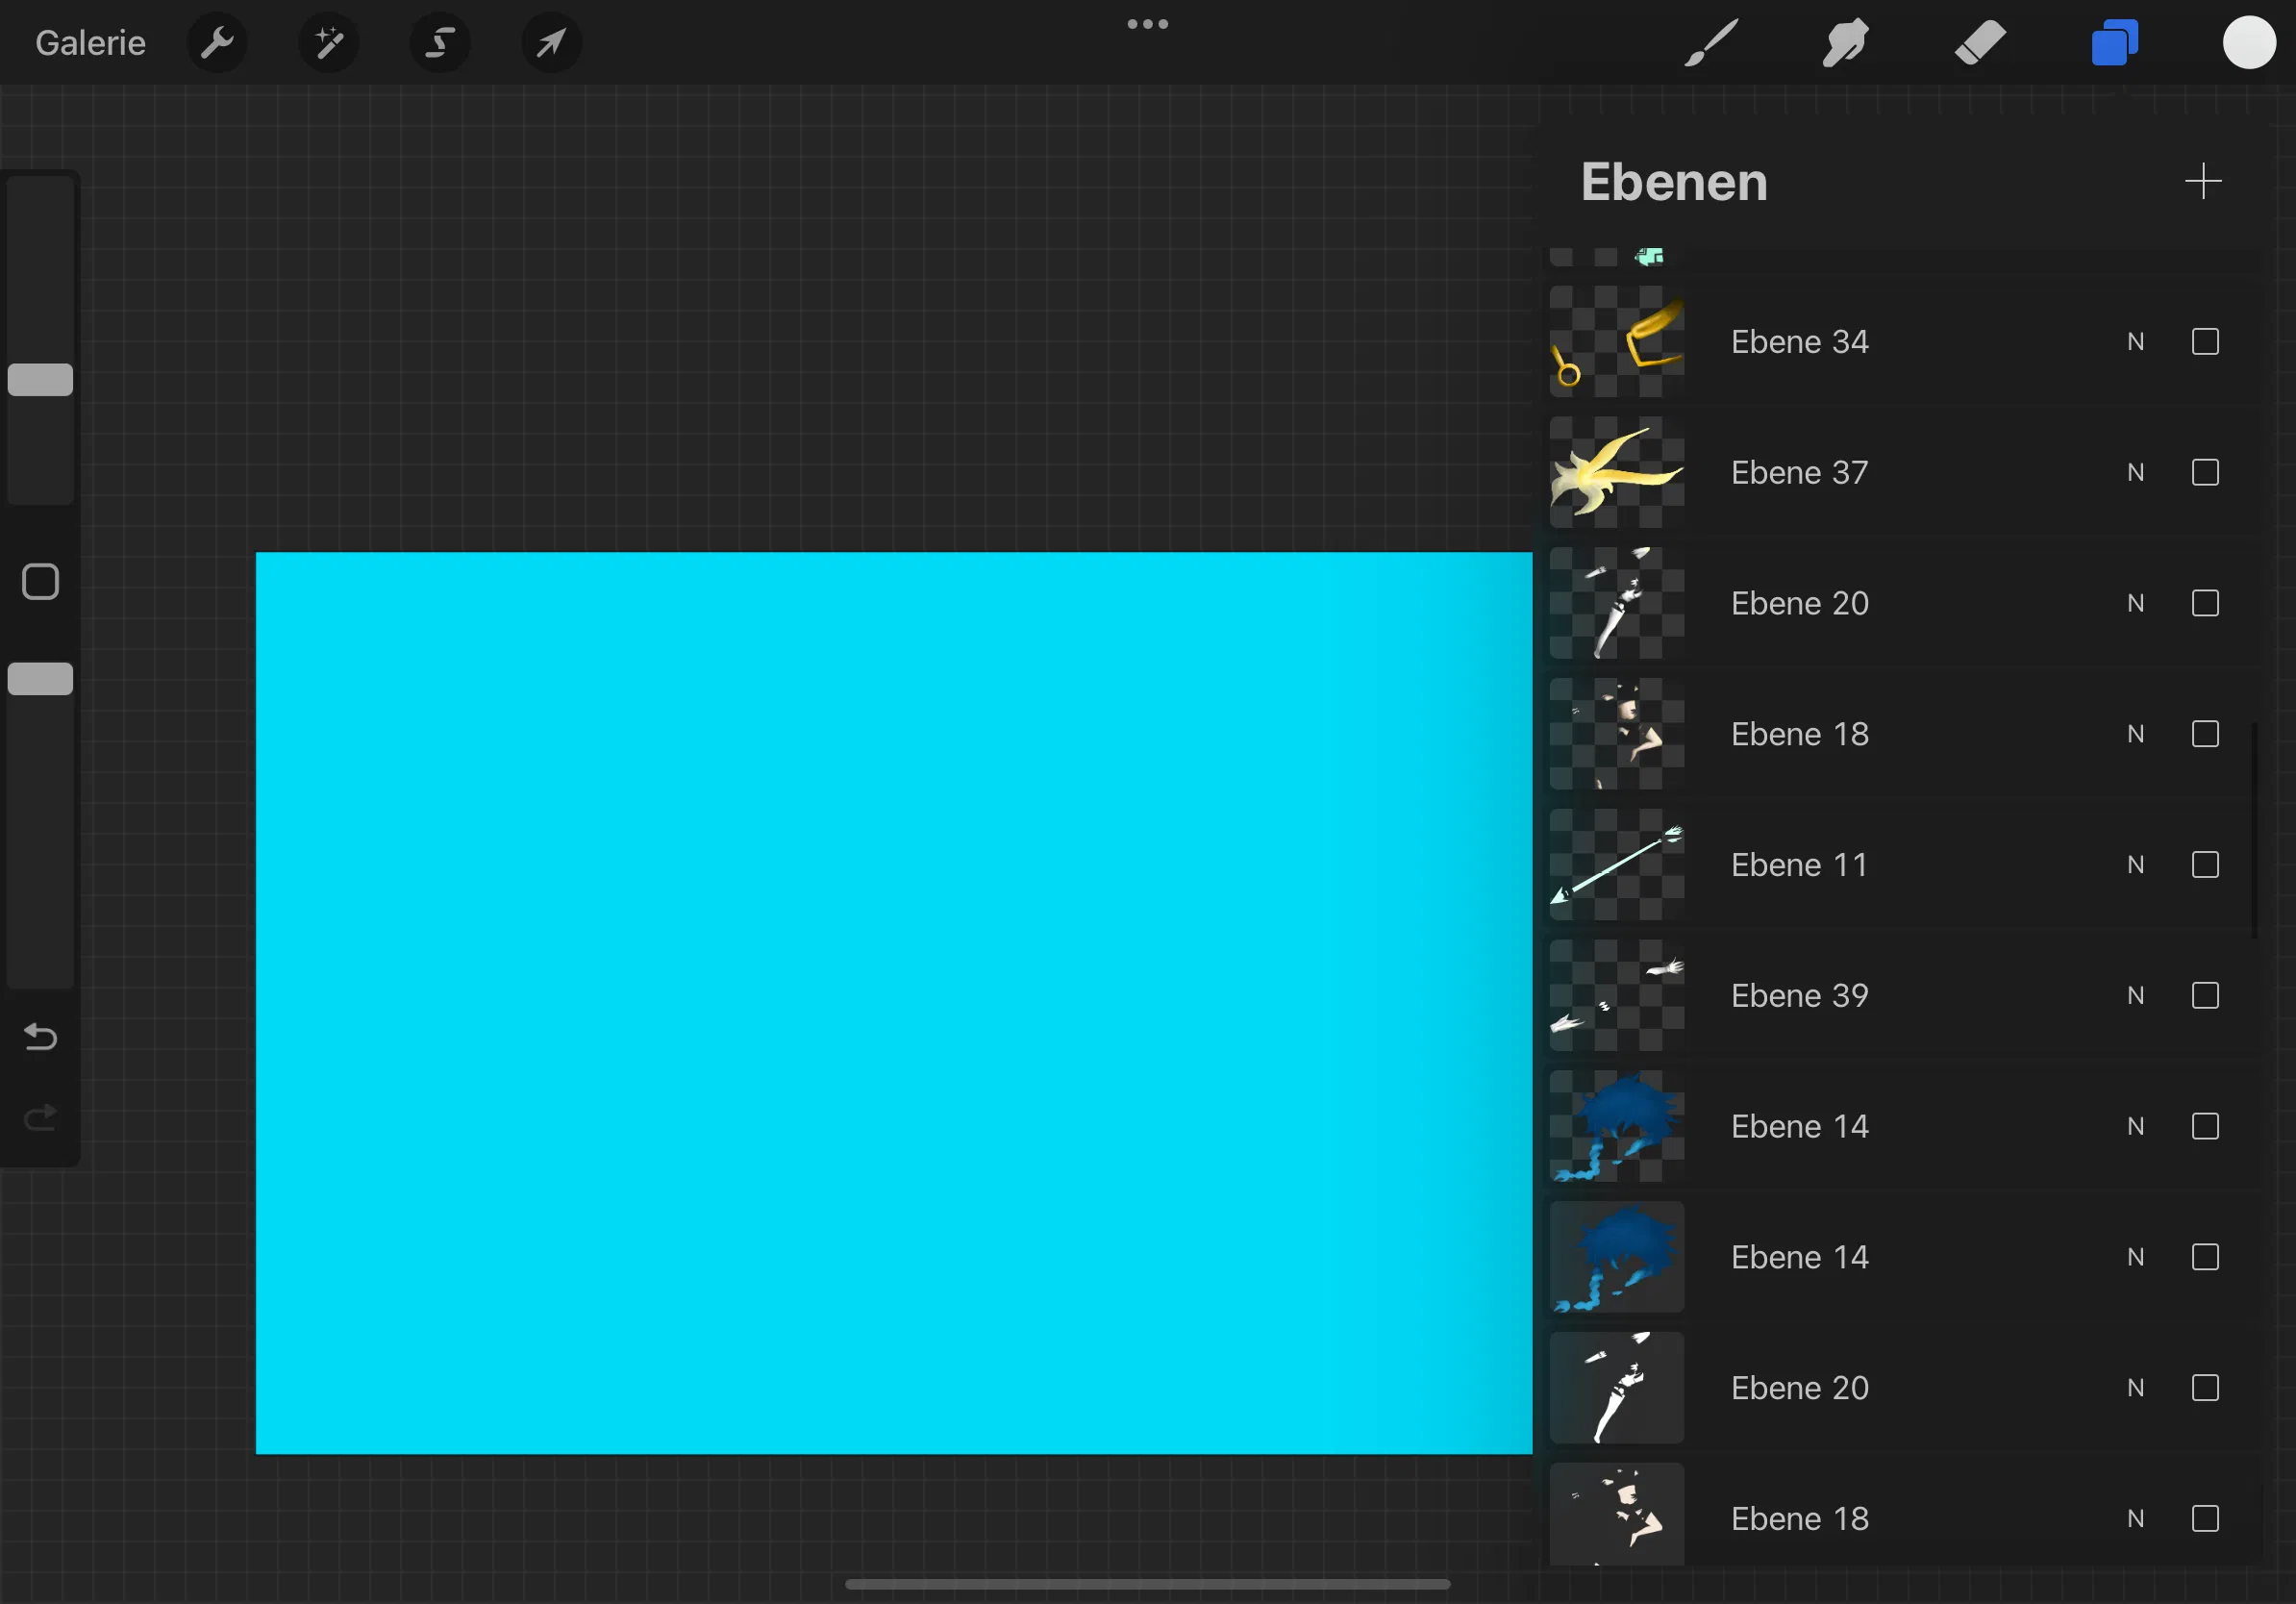Select the Brush tool

(x=1711, y=43)
